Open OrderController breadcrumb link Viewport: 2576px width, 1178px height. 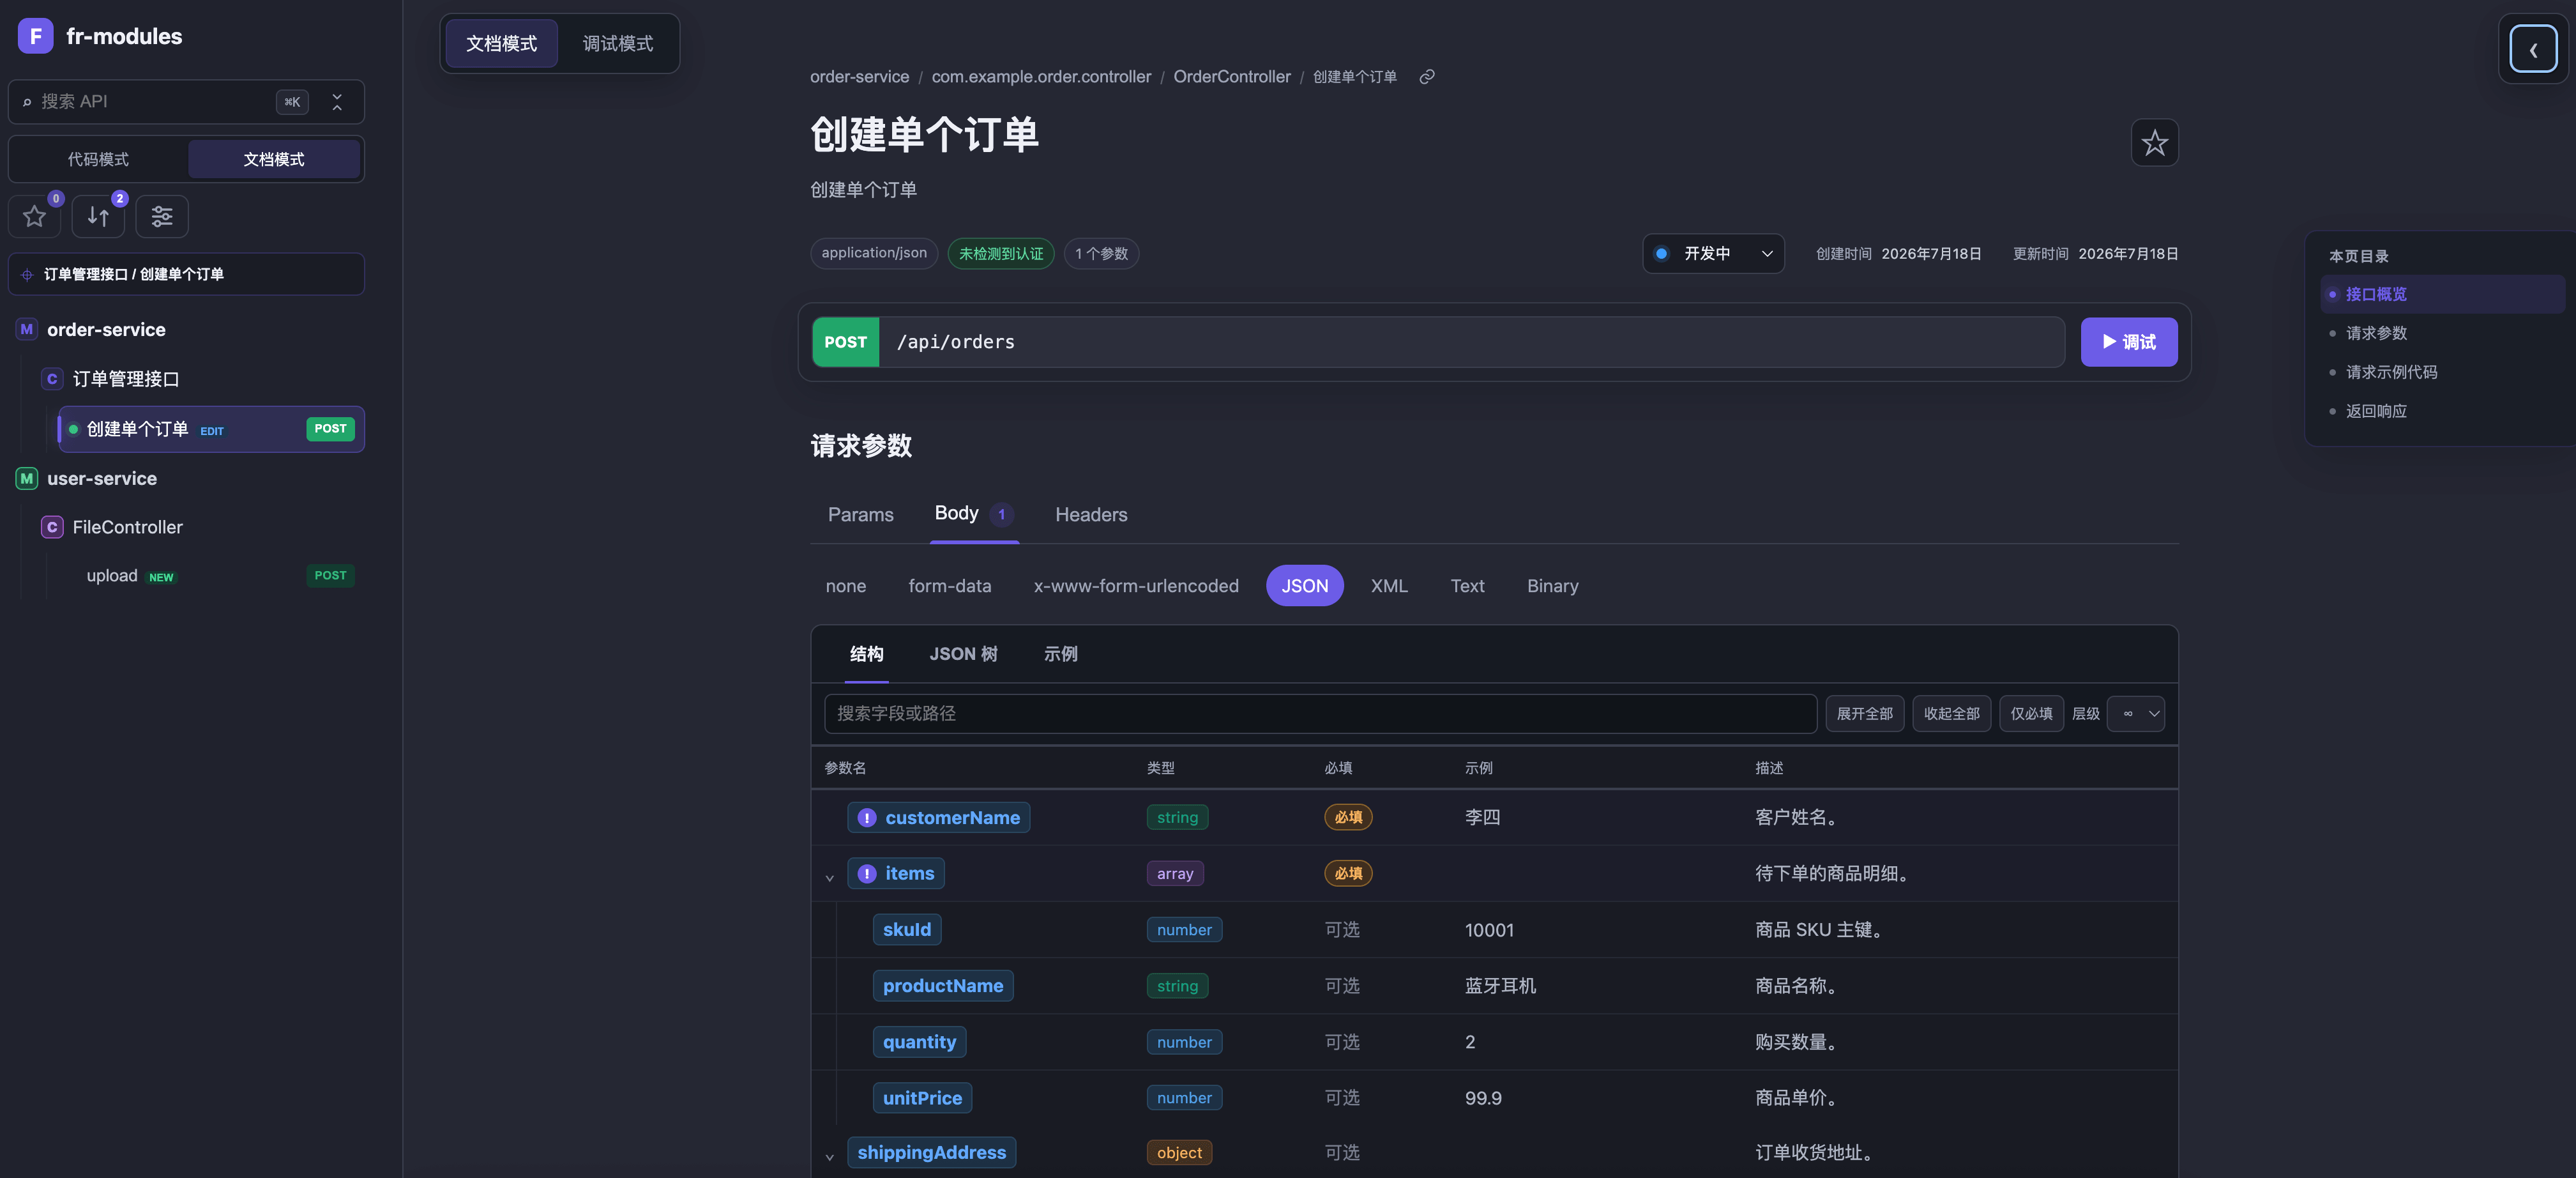1232,77
